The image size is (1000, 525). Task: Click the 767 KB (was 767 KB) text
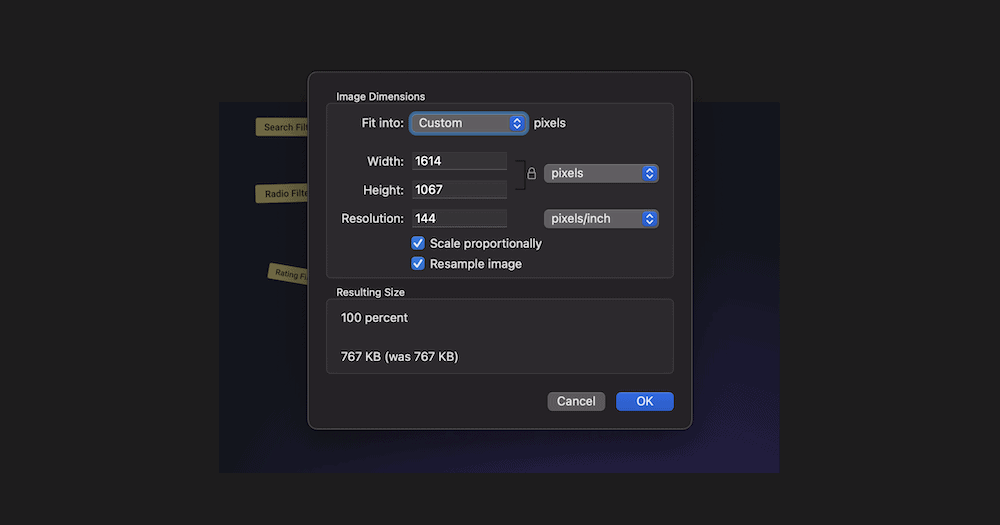399,357
